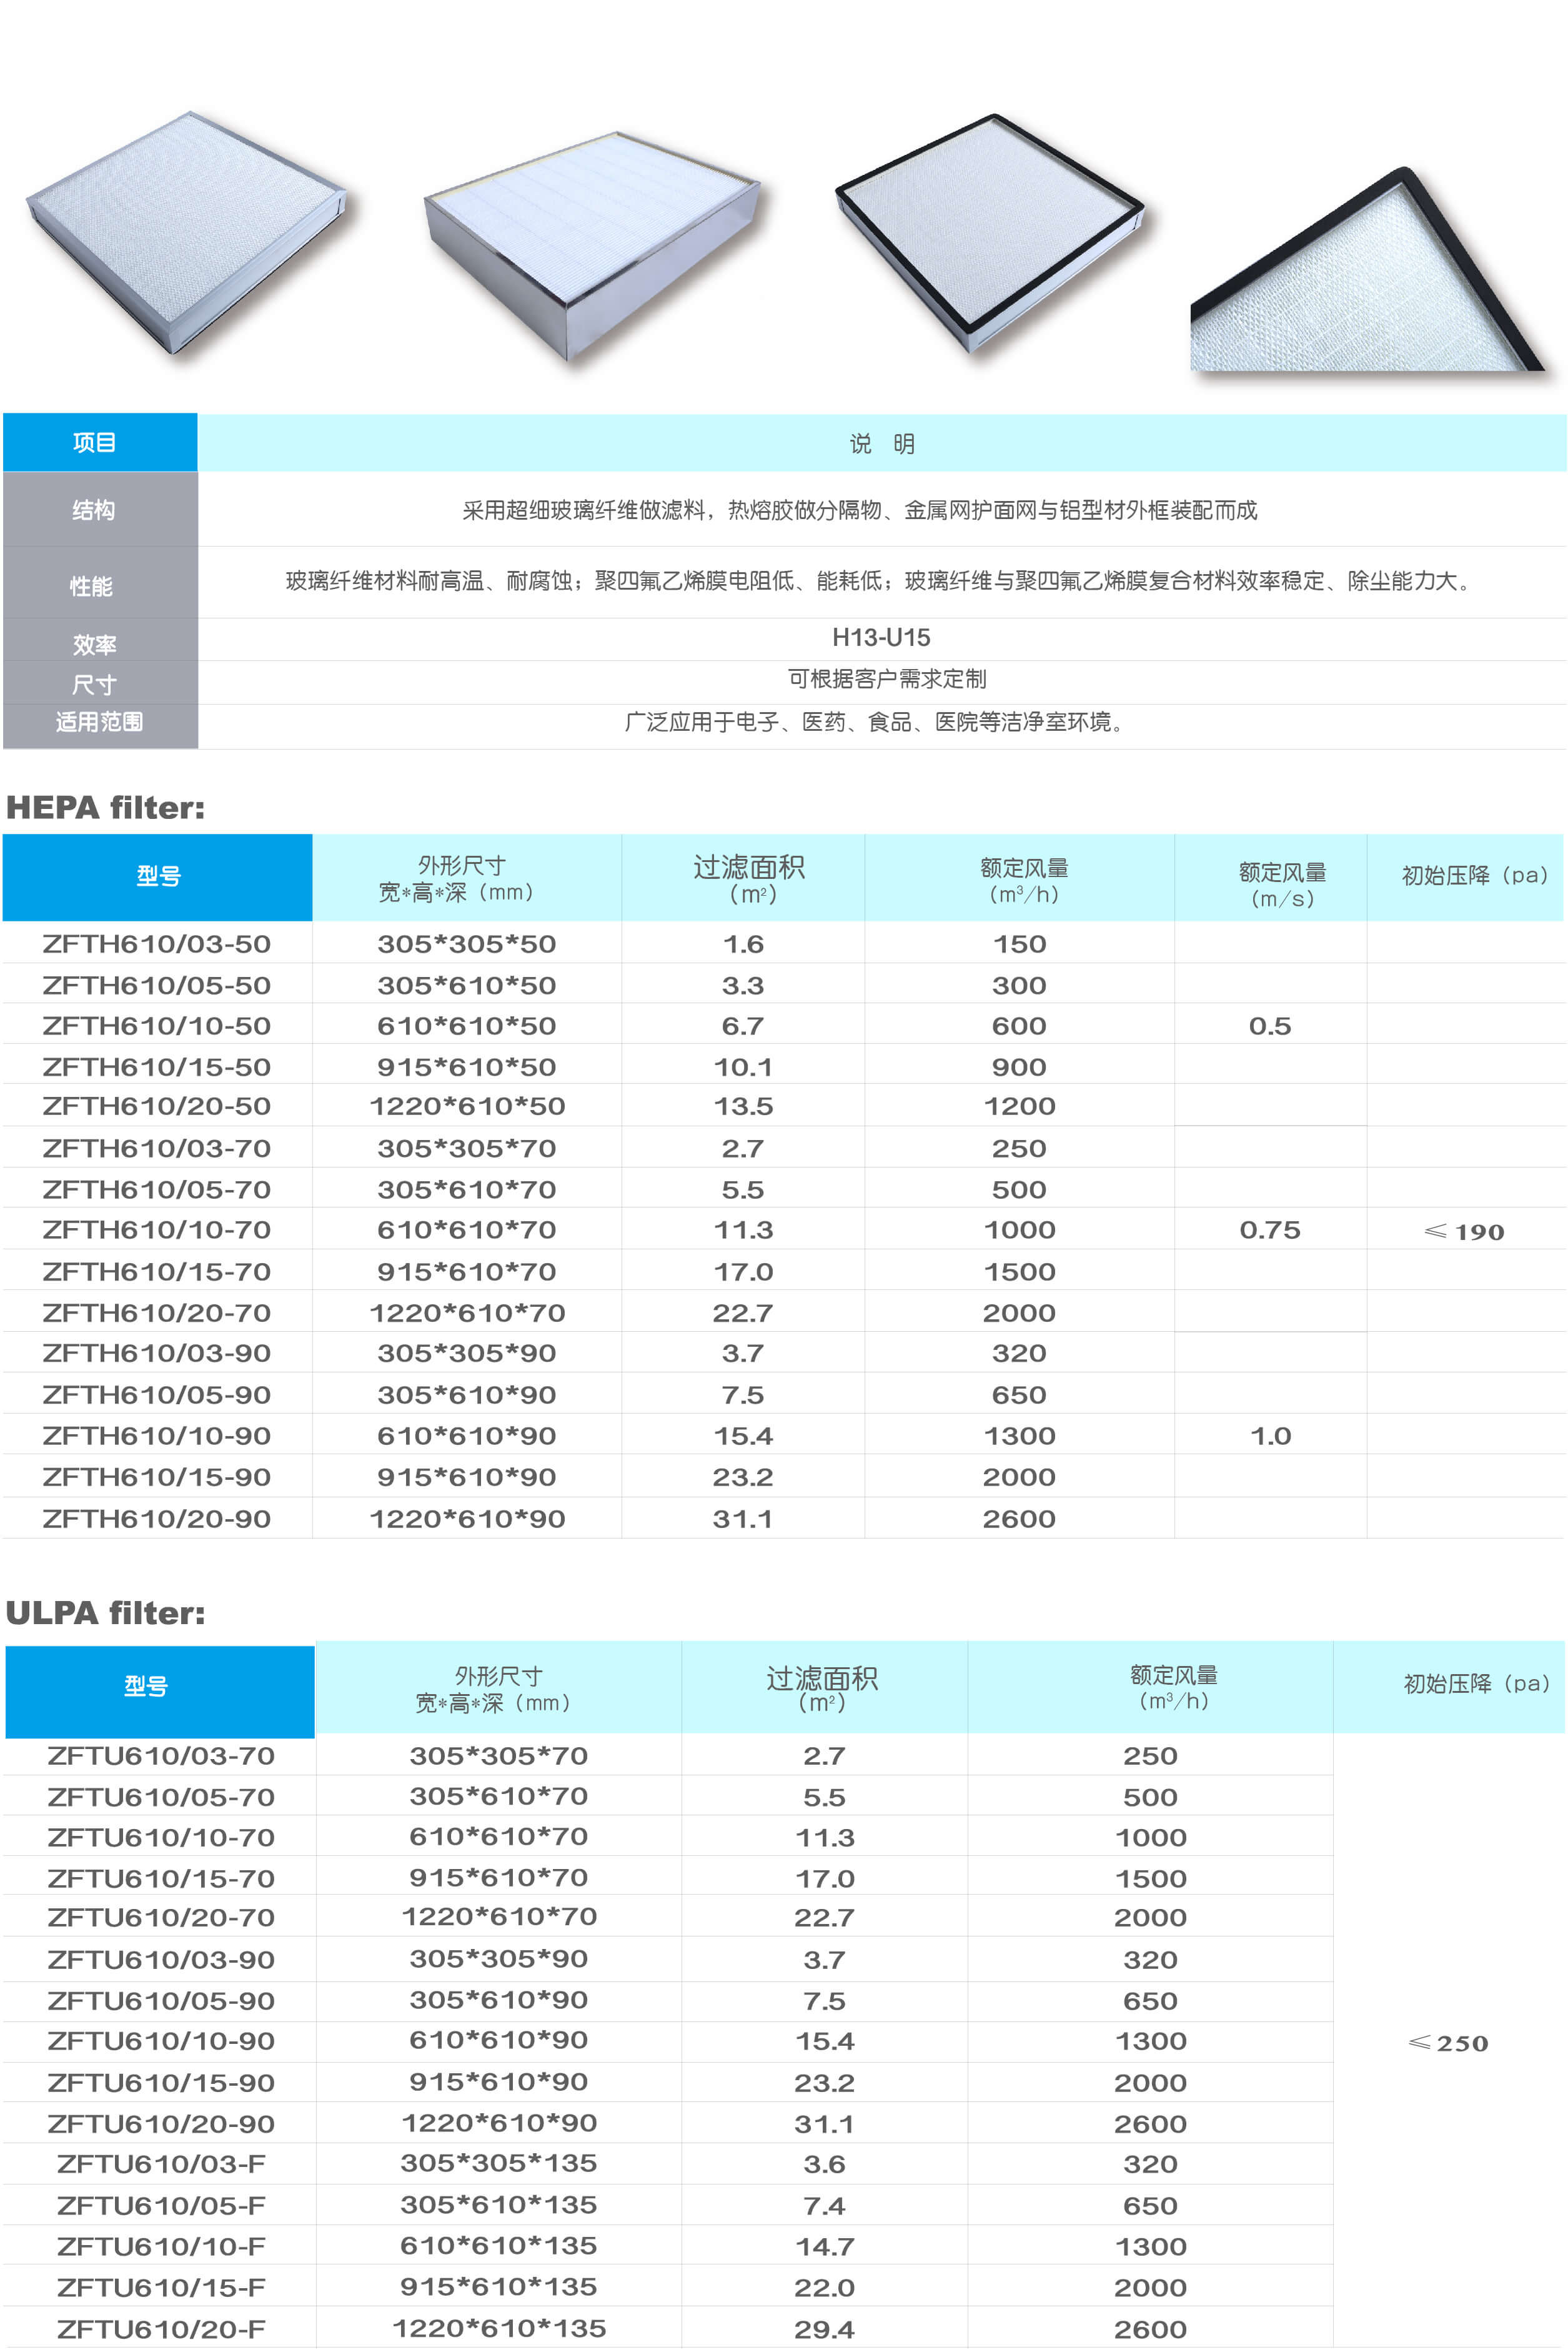Viewport: 1568px width, 2350px height.
Task: Click the HEPA filter heading
Action: 105,807
